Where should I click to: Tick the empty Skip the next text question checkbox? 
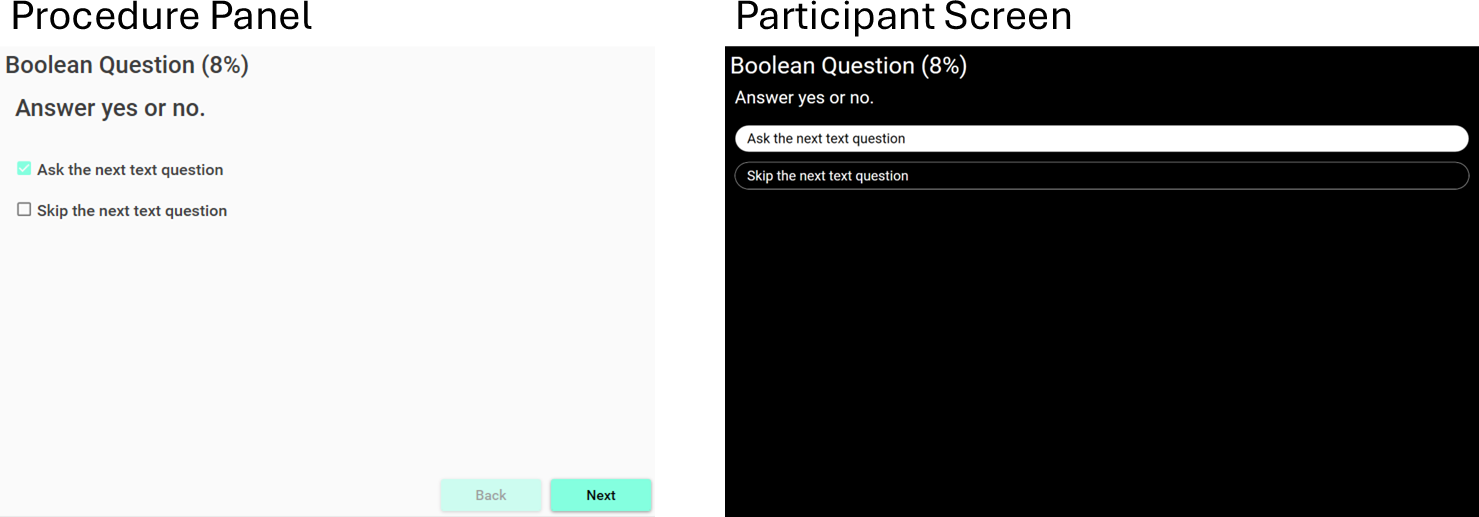pos(24,210)
